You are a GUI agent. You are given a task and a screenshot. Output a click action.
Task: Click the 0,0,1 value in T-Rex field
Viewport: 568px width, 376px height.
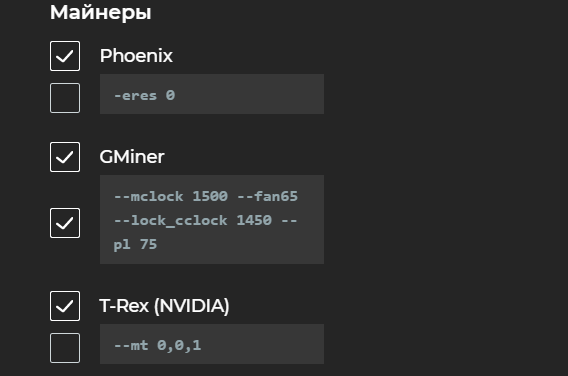point(179,345)
